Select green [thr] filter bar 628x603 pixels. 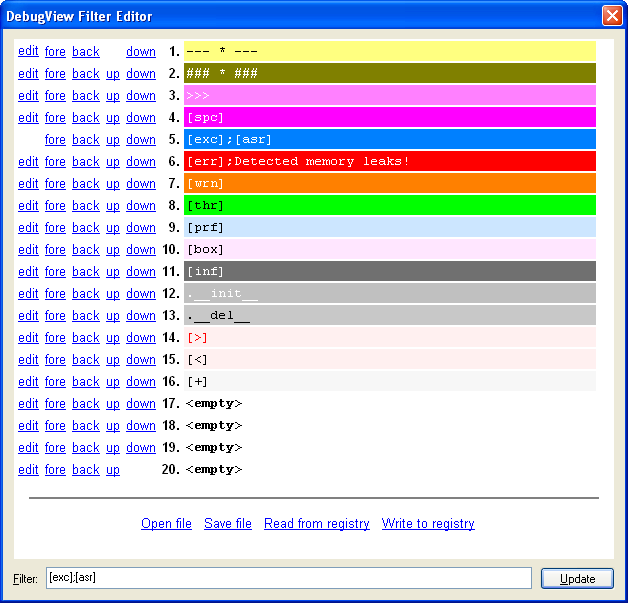[x=390, y=205]
